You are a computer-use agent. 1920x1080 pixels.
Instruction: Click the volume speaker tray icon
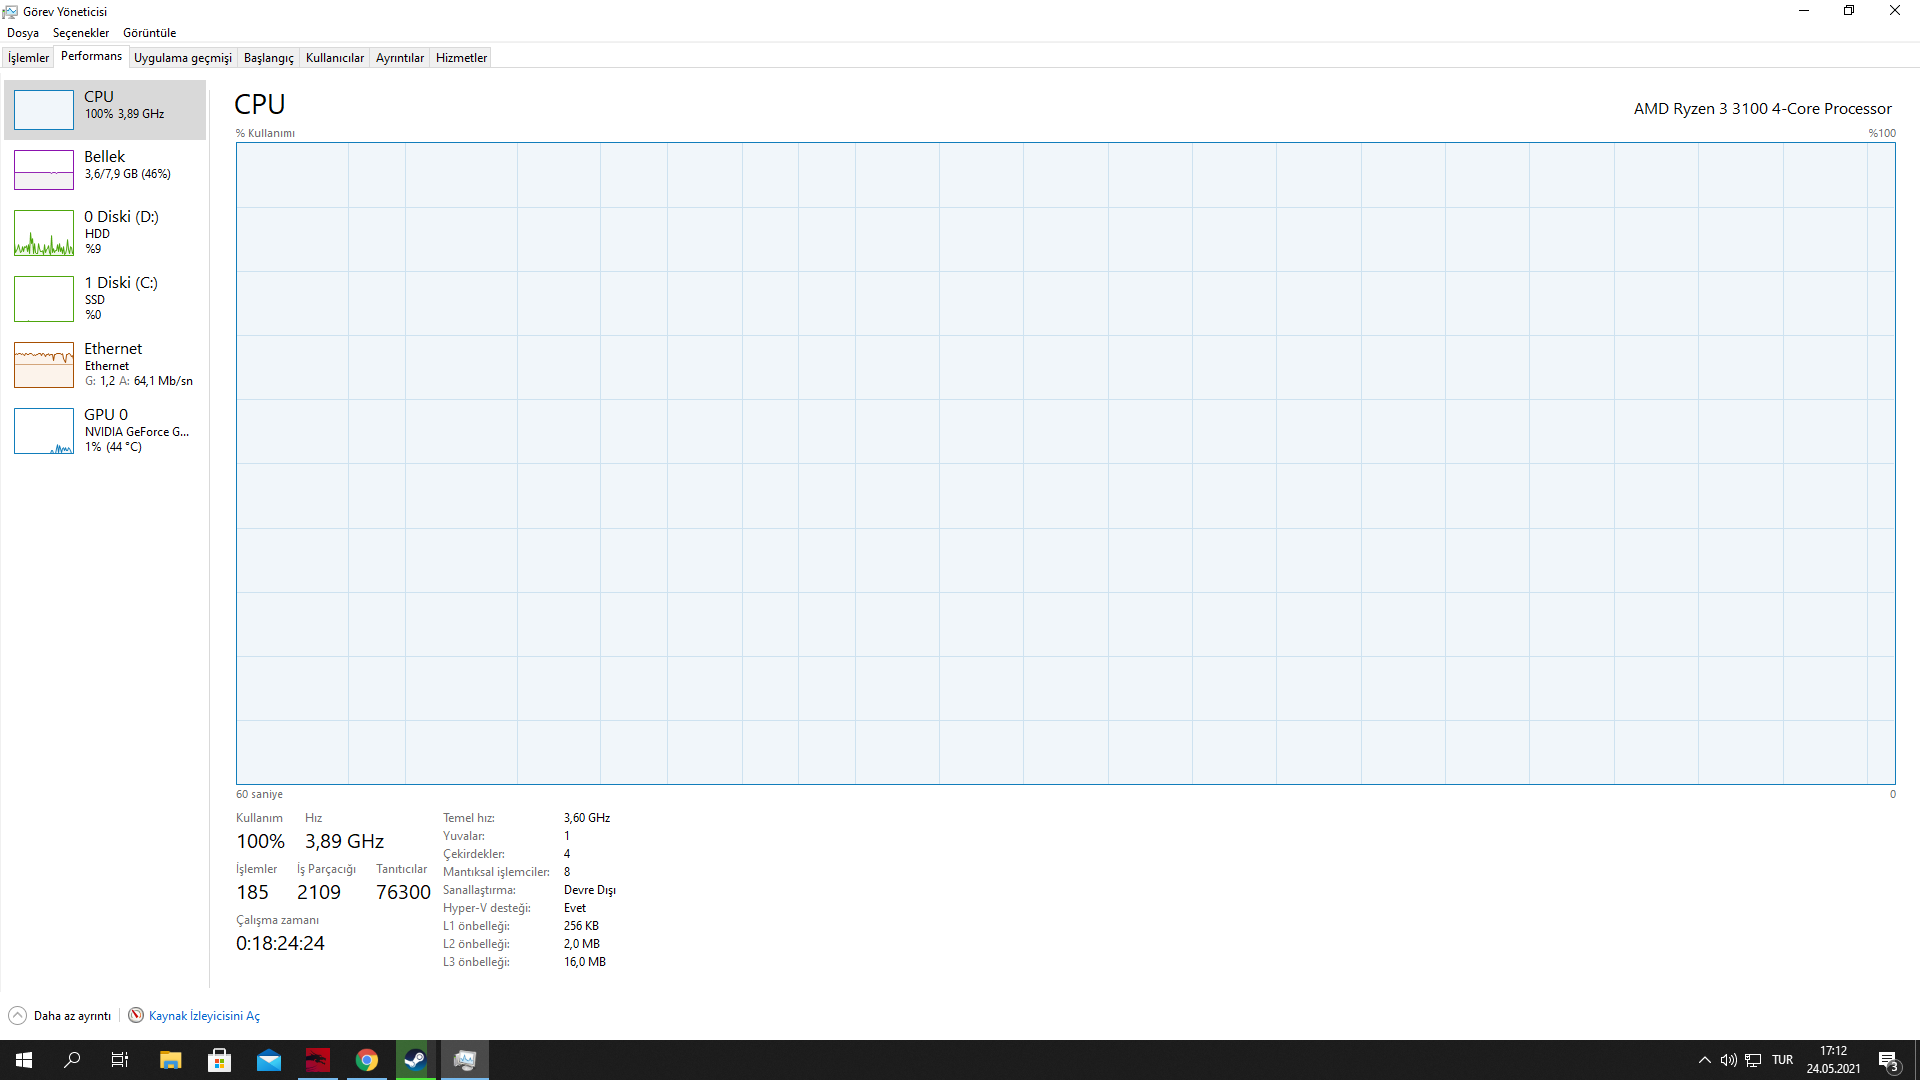1728,1060
